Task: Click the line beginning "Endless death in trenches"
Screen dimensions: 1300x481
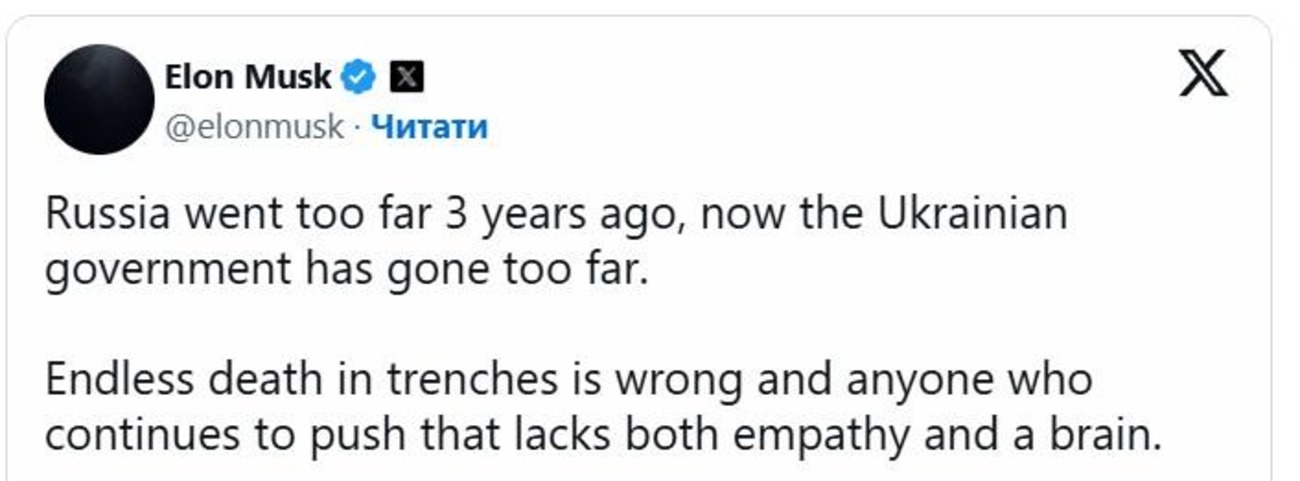Action: coord(568,381)
